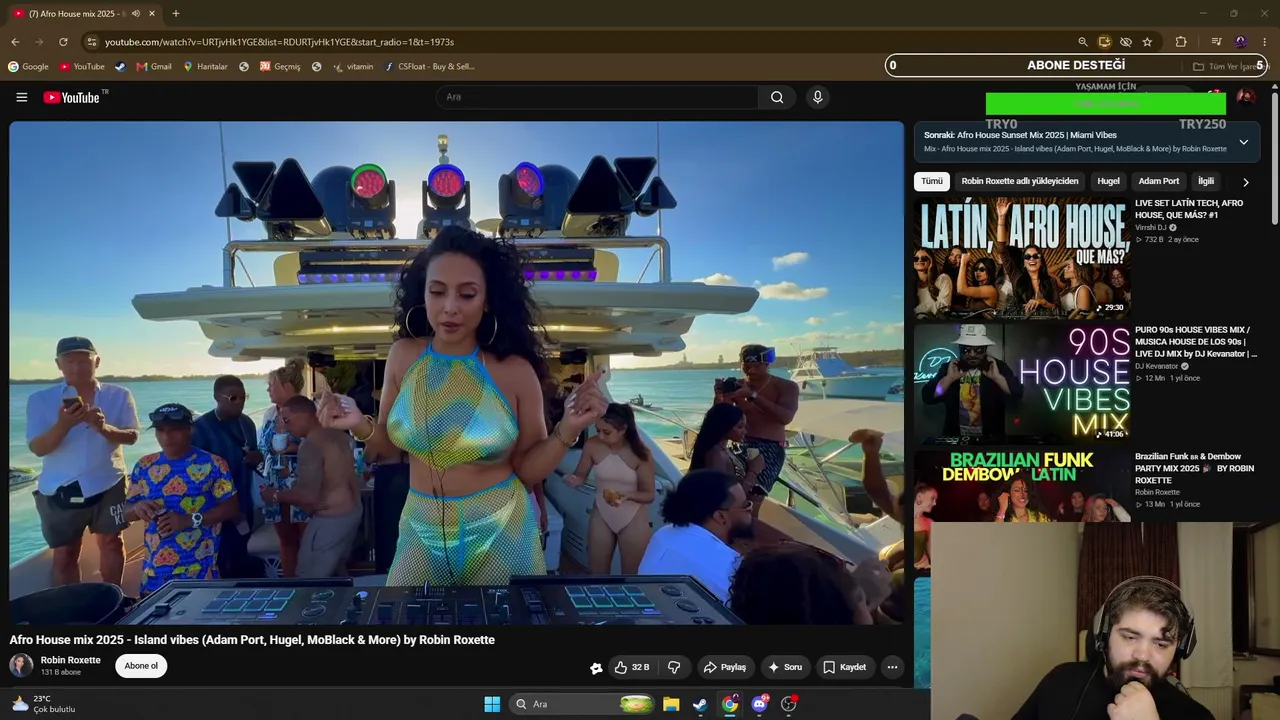Open the Chrome profile avatar
The height and width of the screenshot is (720, 1280).
pos(1241,42)
